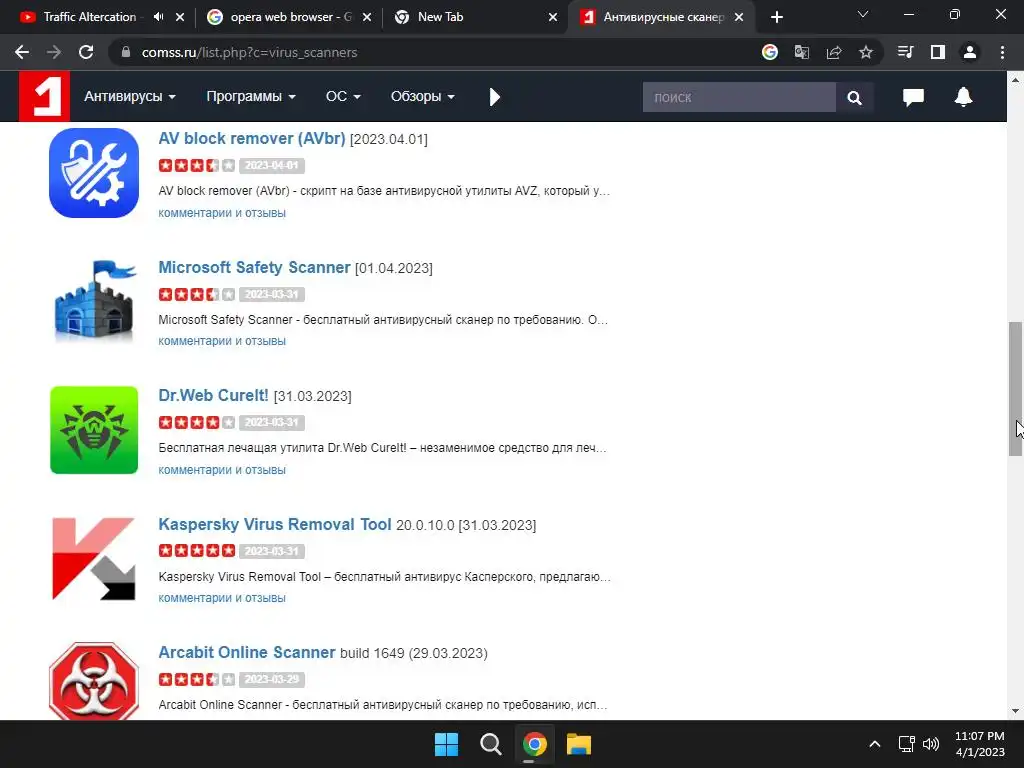Click the play arrow in site navbar
Screen dimensions: 1024x768
coord(494,97)
